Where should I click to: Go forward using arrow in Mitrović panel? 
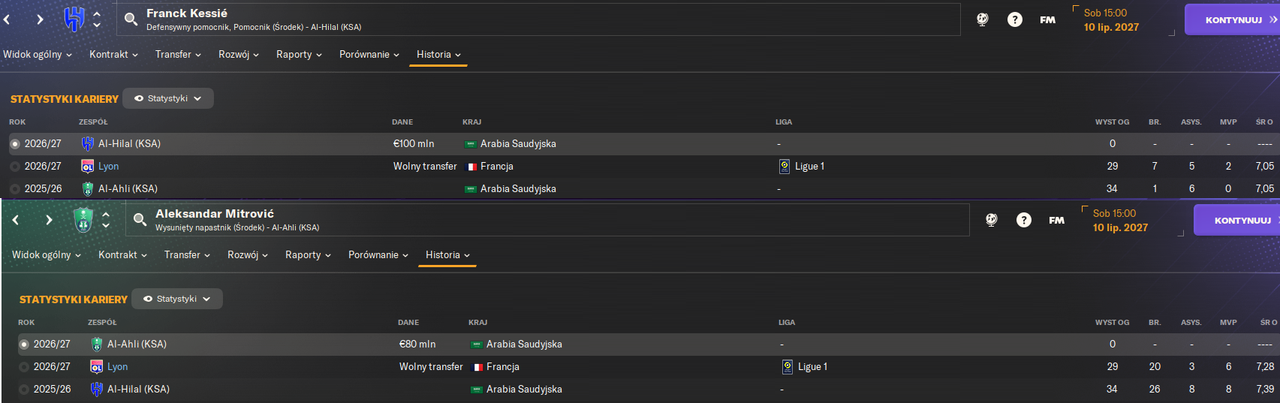[x=48, y=220]
